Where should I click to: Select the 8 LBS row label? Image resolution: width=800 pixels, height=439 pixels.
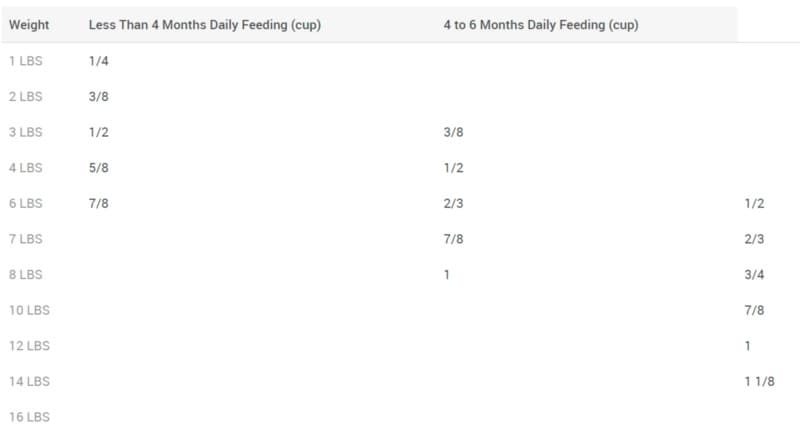pyautogui.click(x=26, y=275)
